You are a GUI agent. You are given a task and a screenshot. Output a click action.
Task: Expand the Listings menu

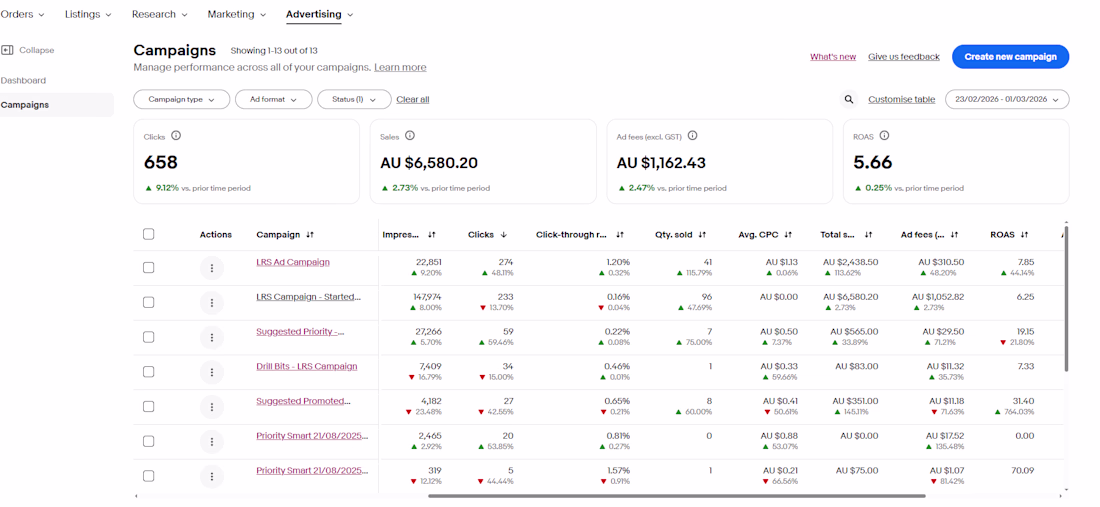pos(88,14)
